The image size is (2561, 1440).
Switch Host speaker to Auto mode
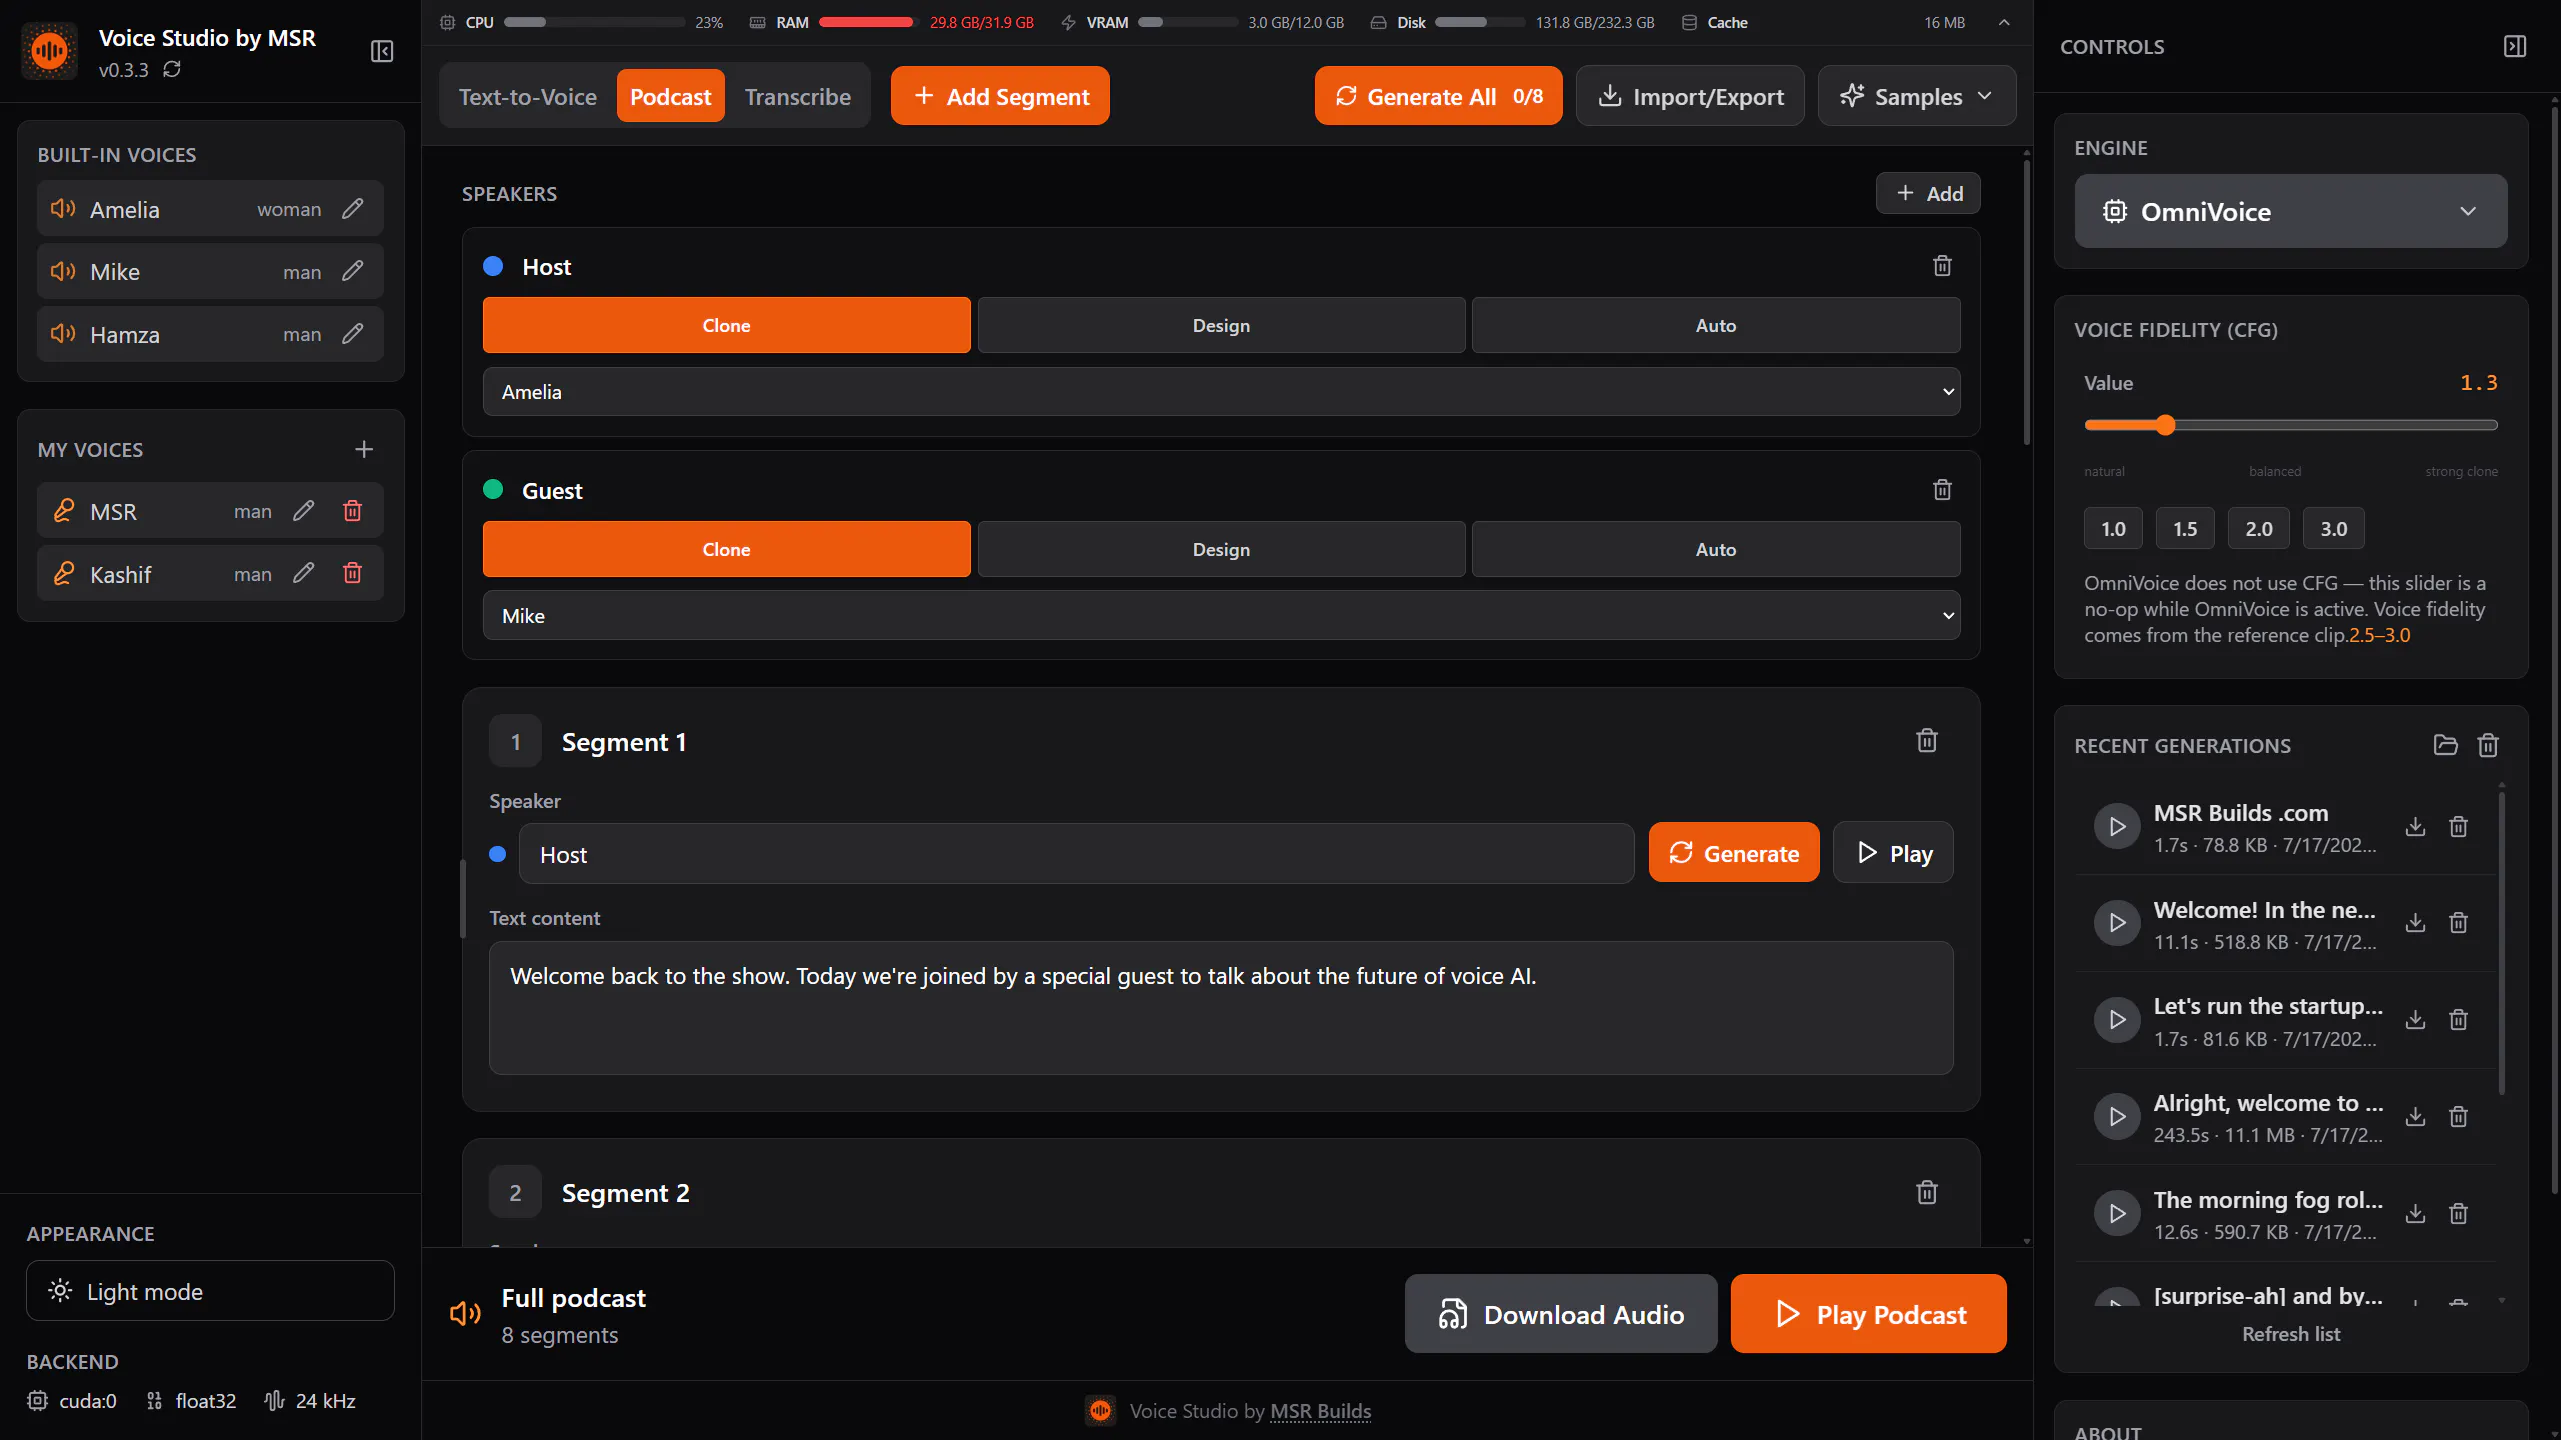1716,325
